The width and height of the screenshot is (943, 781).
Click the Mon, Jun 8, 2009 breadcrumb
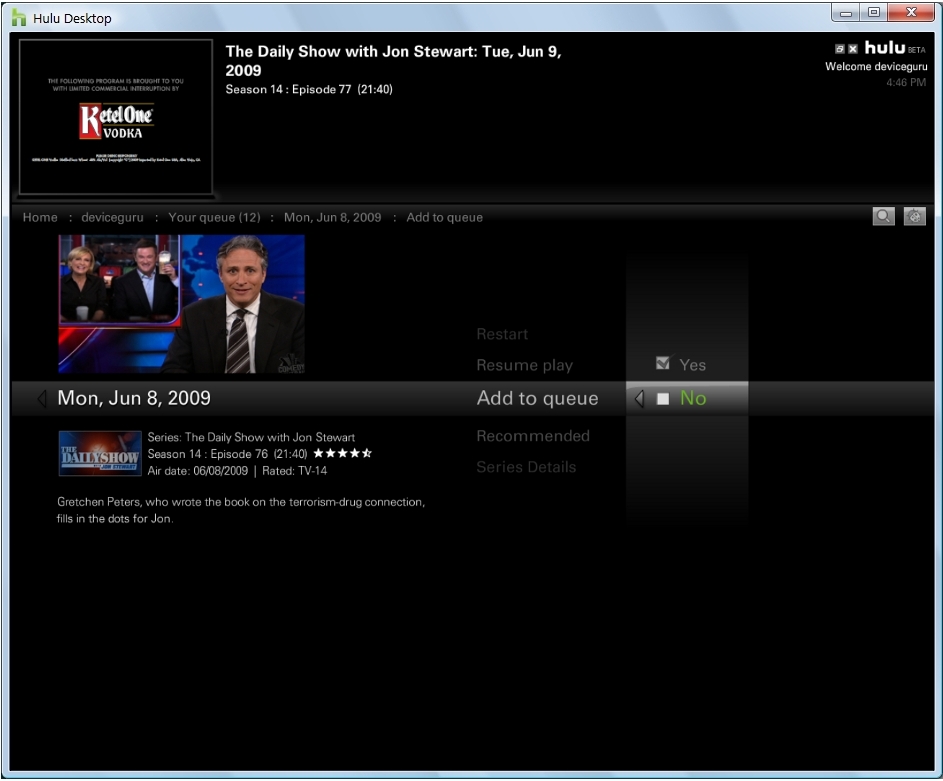(x=333, y=217)
